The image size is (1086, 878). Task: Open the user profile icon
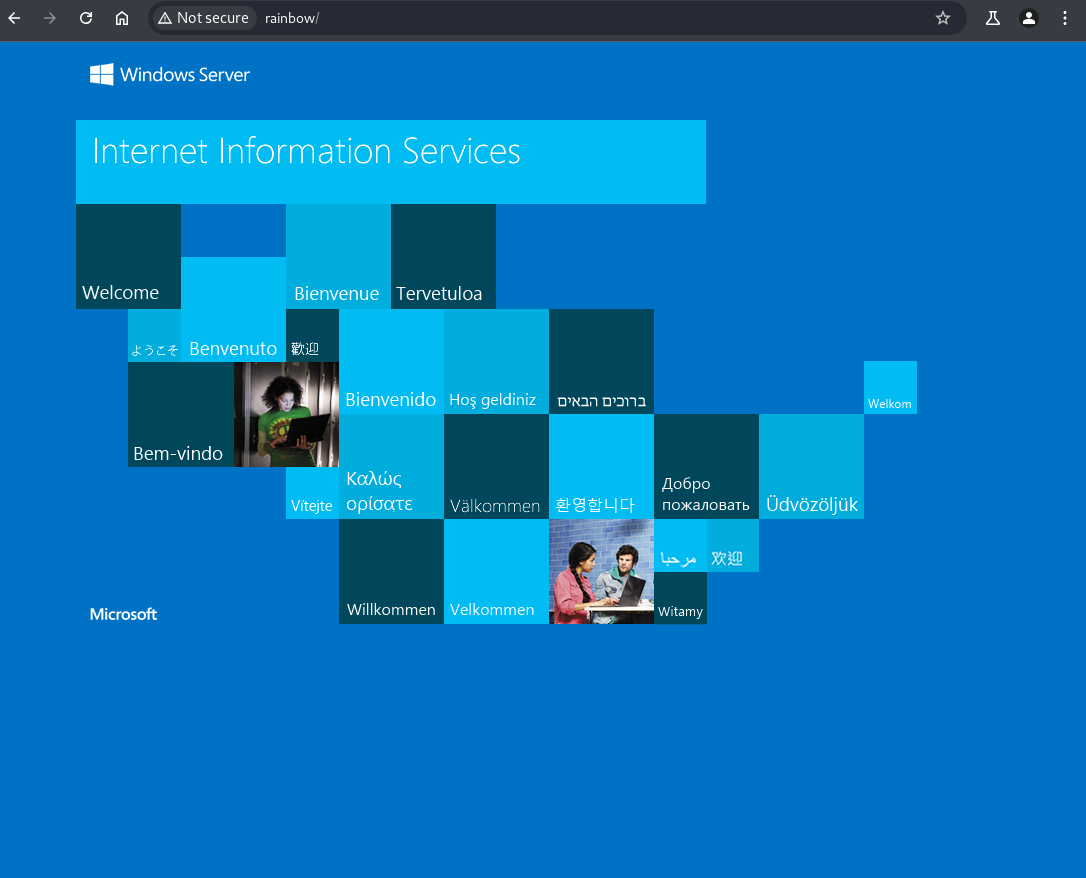pyautogui.click(x=1029, y=18)
